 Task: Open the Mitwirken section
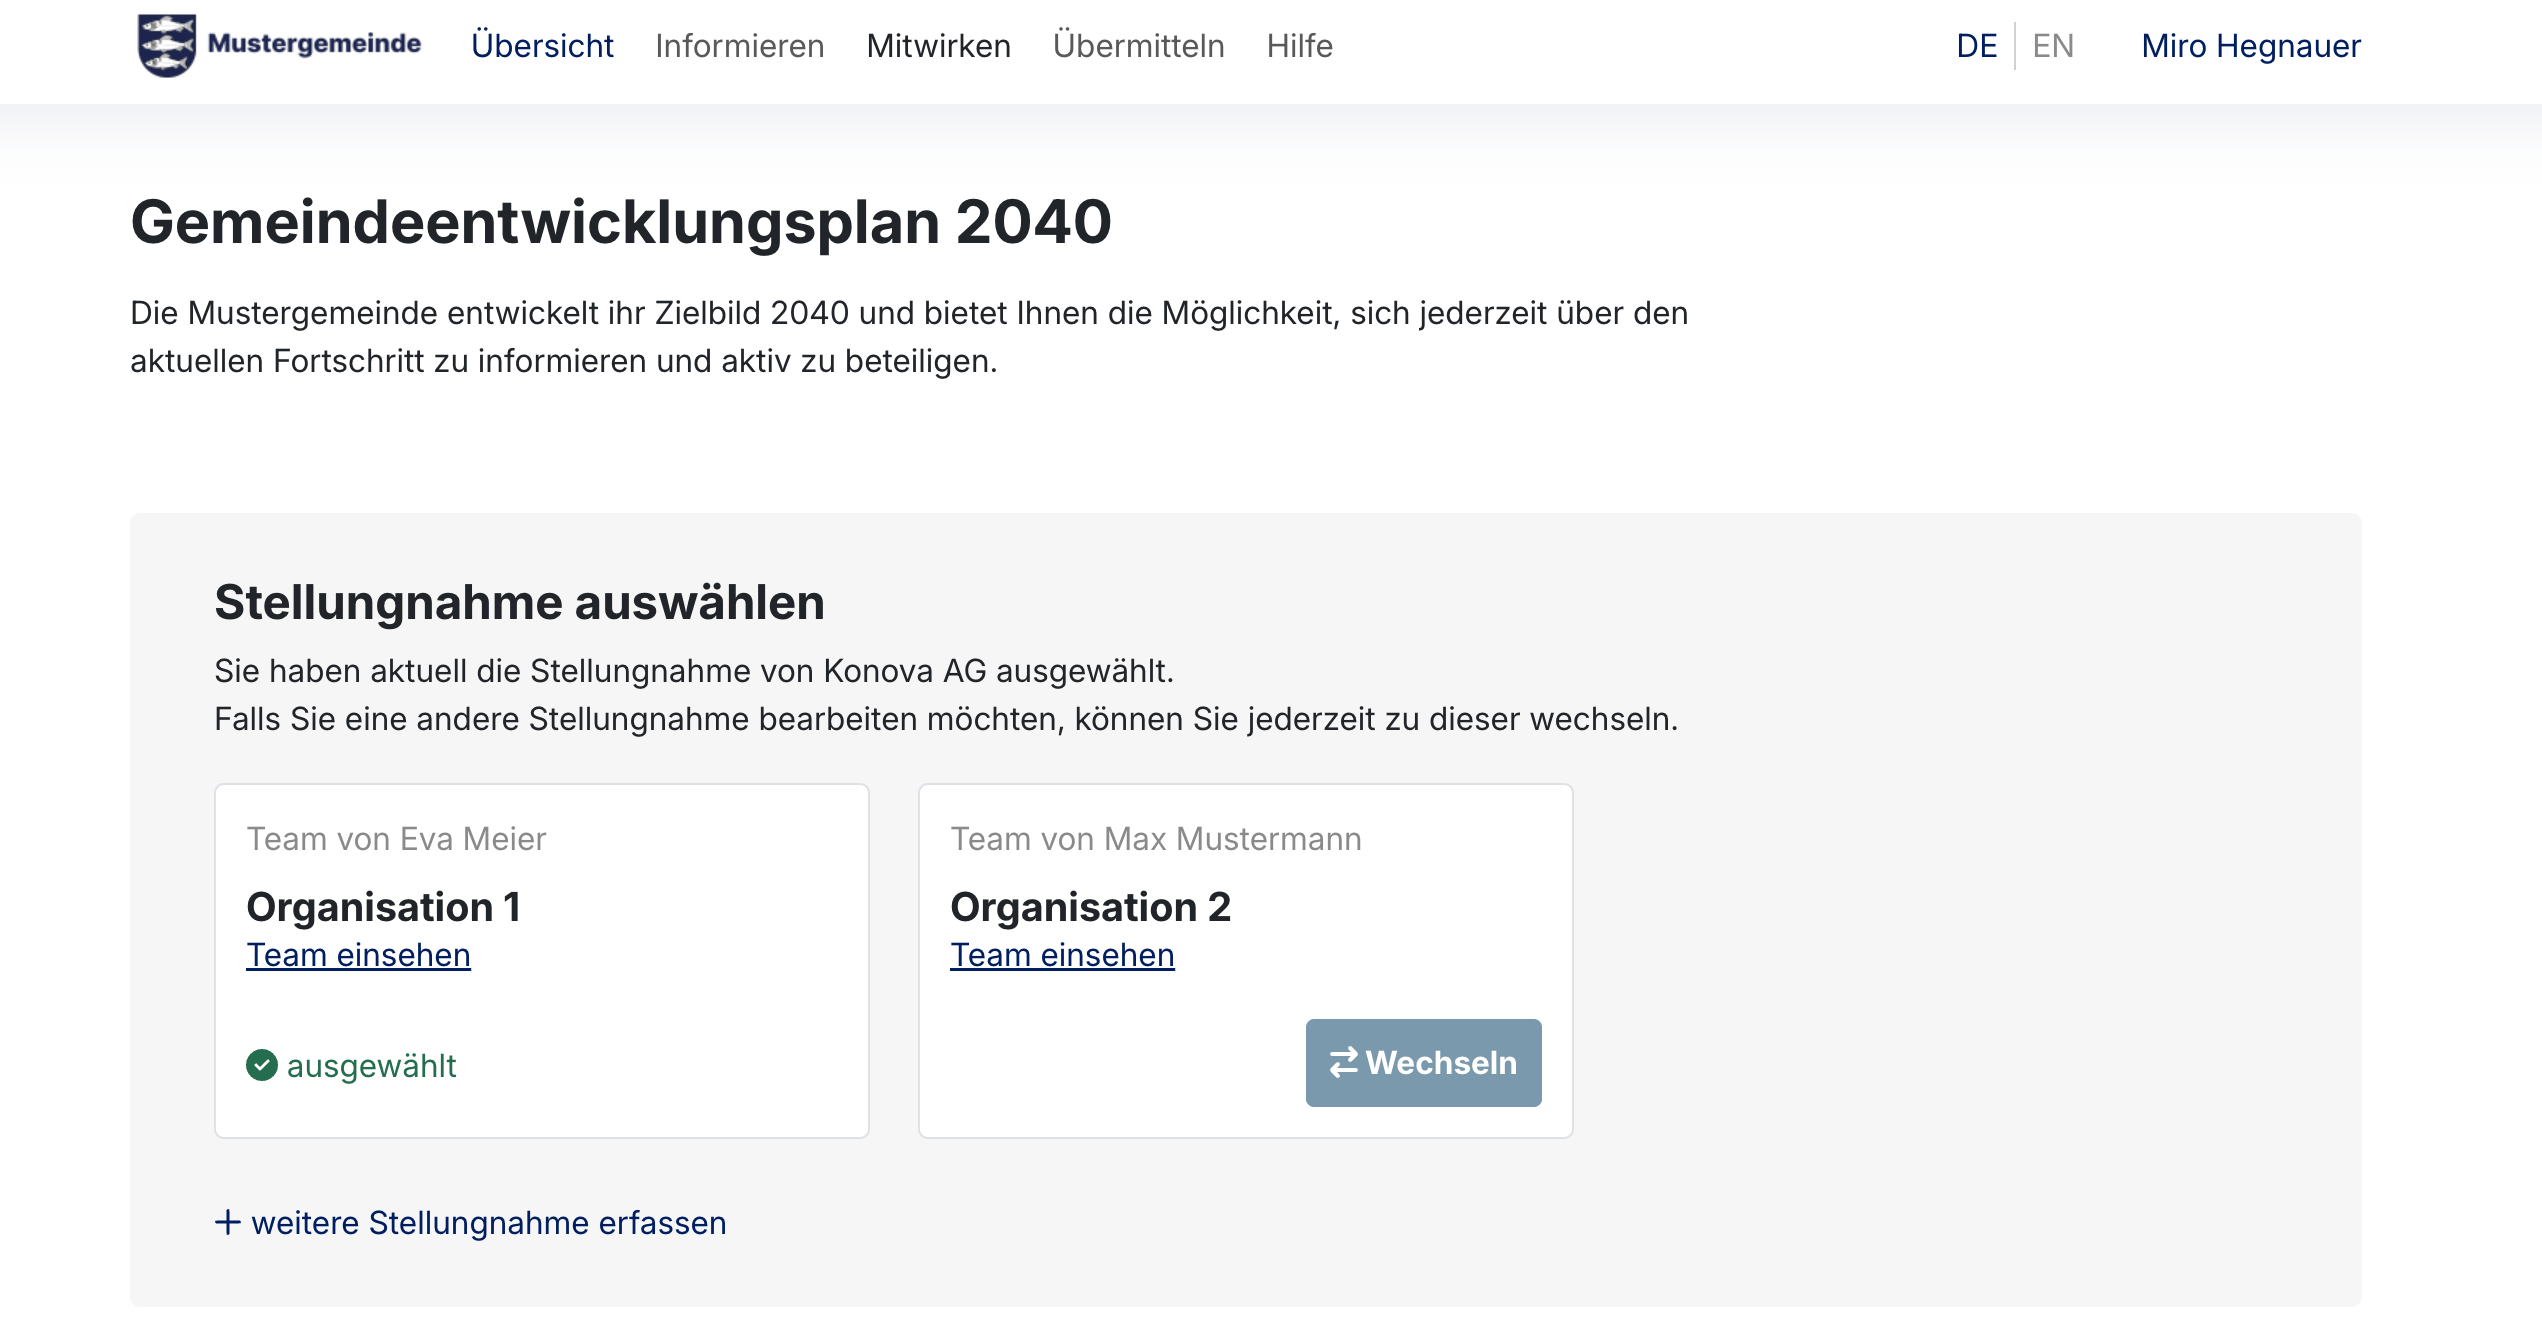pyautogui.click(x=938, y=46)
